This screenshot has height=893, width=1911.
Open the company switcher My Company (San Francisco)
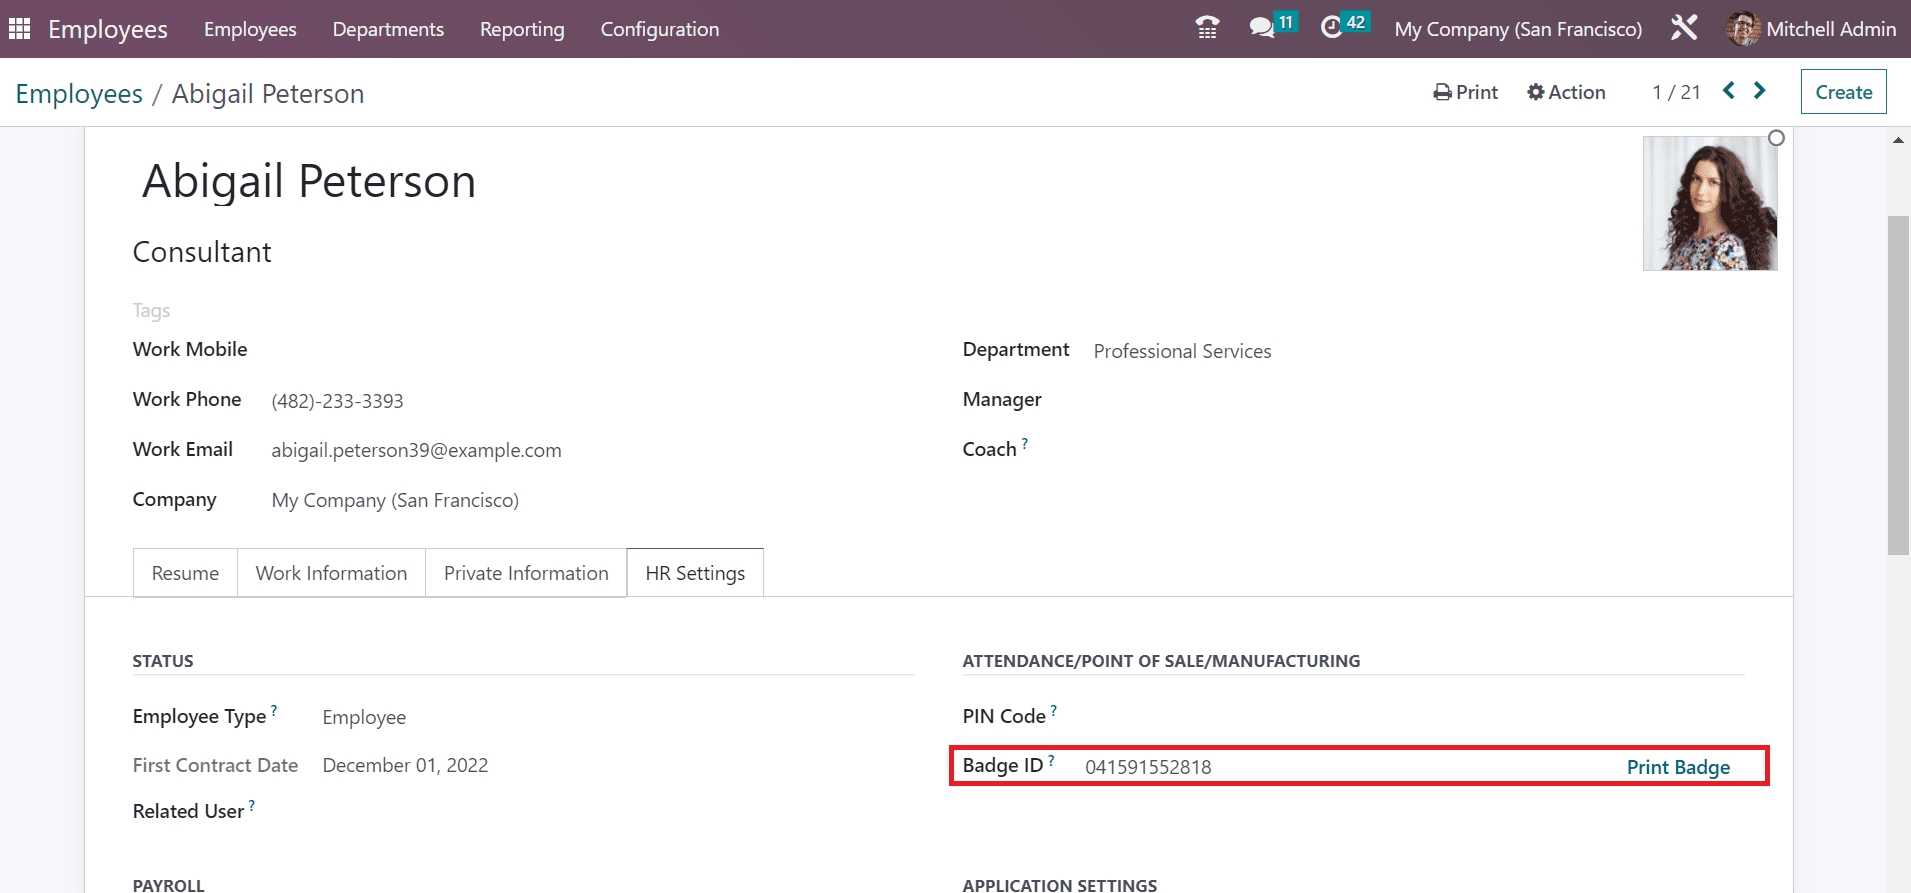pyautogui.click(x=1518, y=29)
